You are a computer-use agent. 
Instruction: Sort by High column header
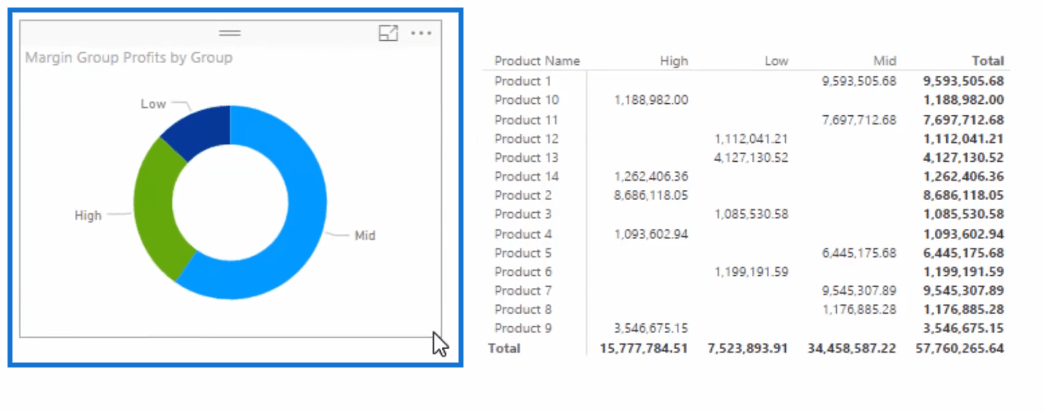674,61
